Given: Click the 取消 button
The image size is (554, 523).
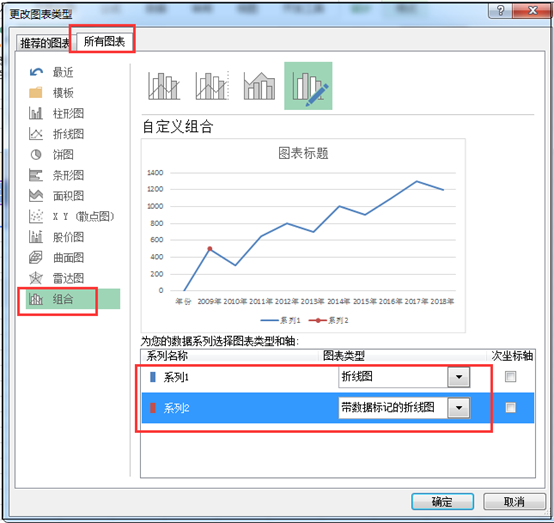Looking at the screenshot, I should coord(514,501).
